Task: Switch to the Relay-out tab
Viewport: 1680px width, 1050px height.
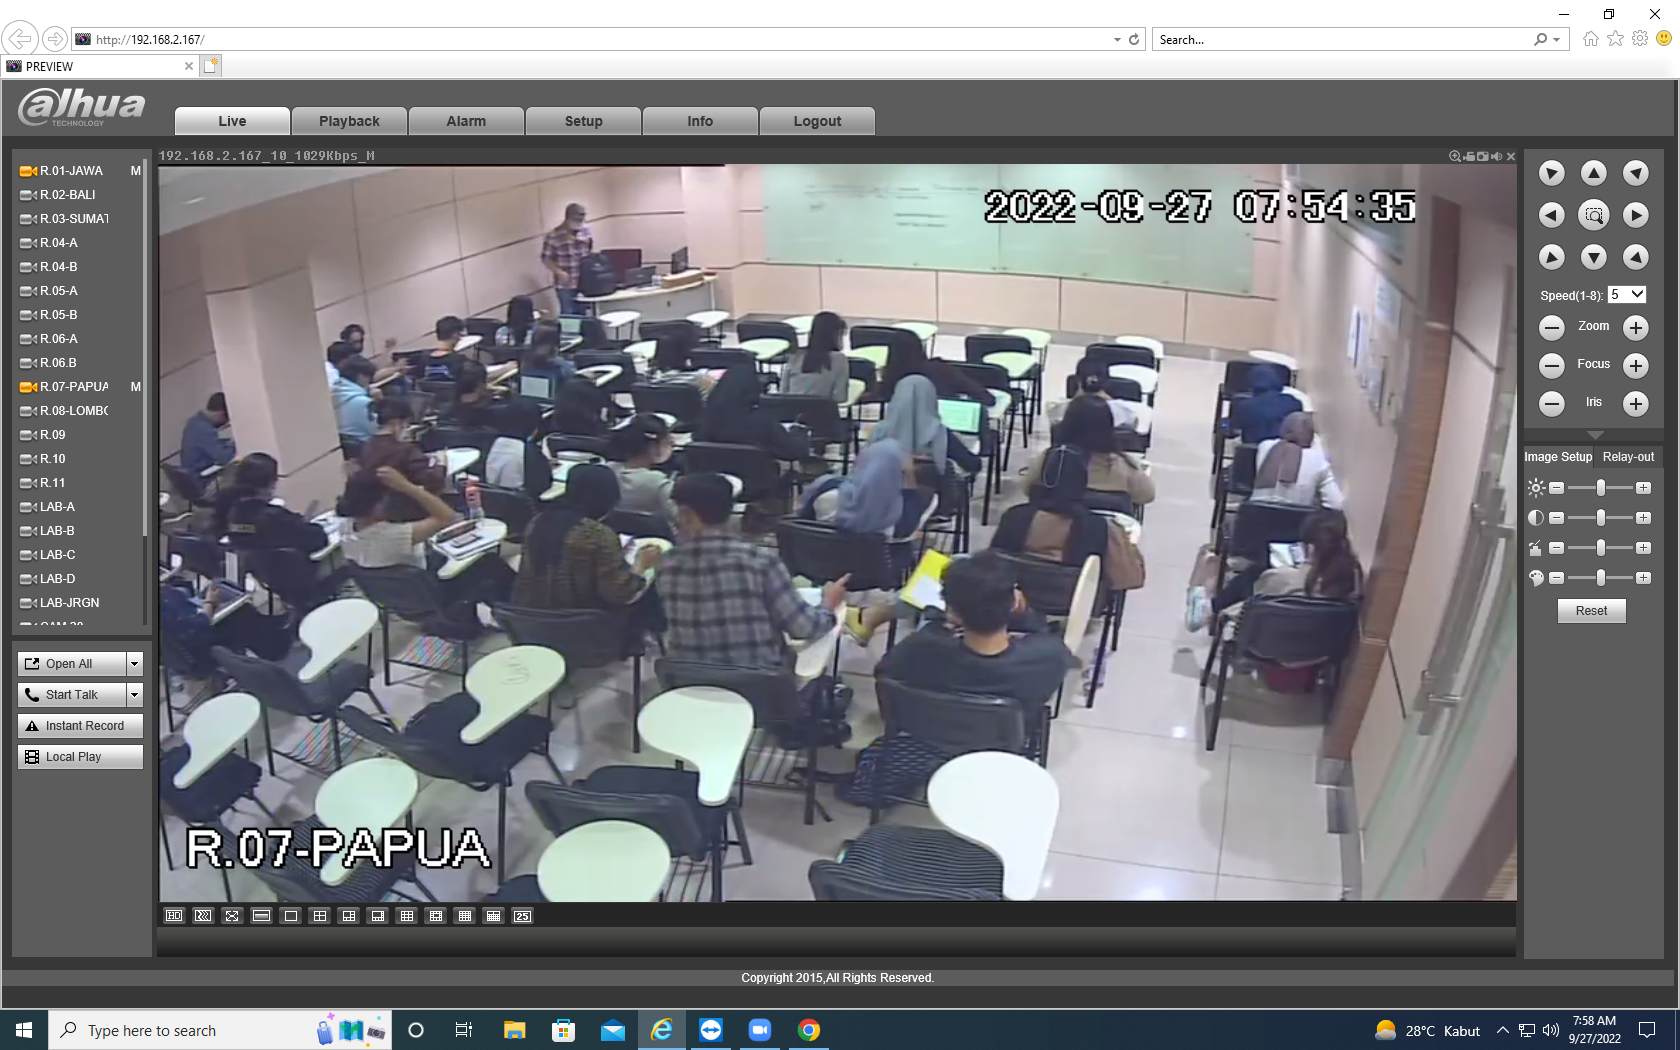Action: [1628, 457]
